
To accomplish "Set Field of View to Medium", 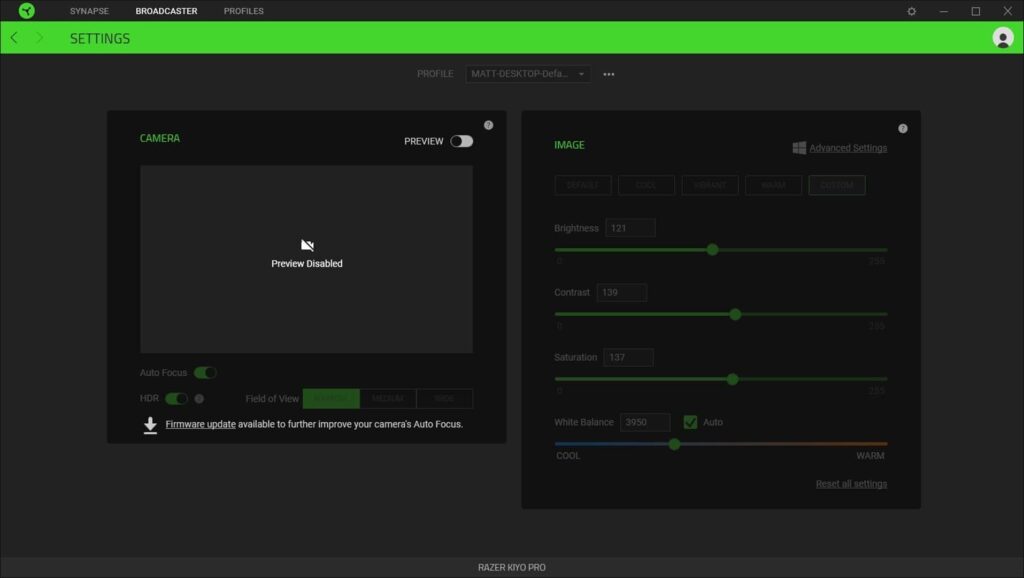I will coord(388,398).
